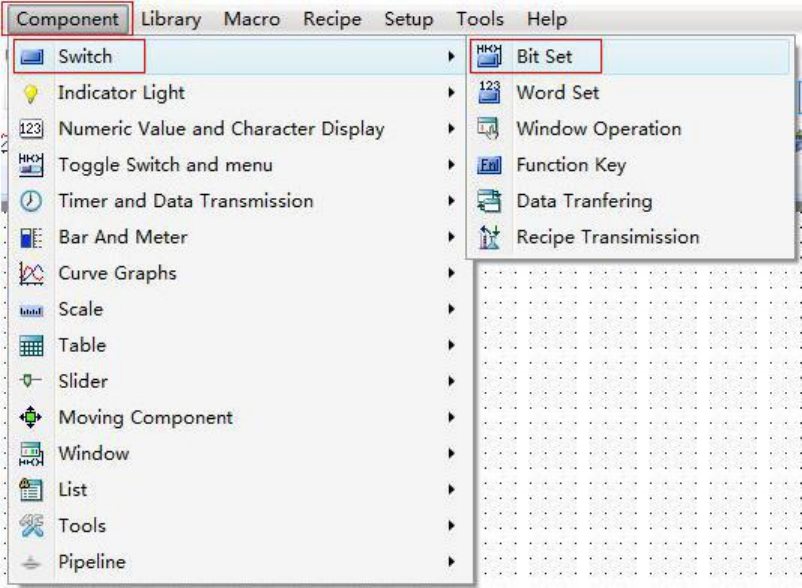Open the Macro menu
The image size is (802, 588).
[252, 19]
